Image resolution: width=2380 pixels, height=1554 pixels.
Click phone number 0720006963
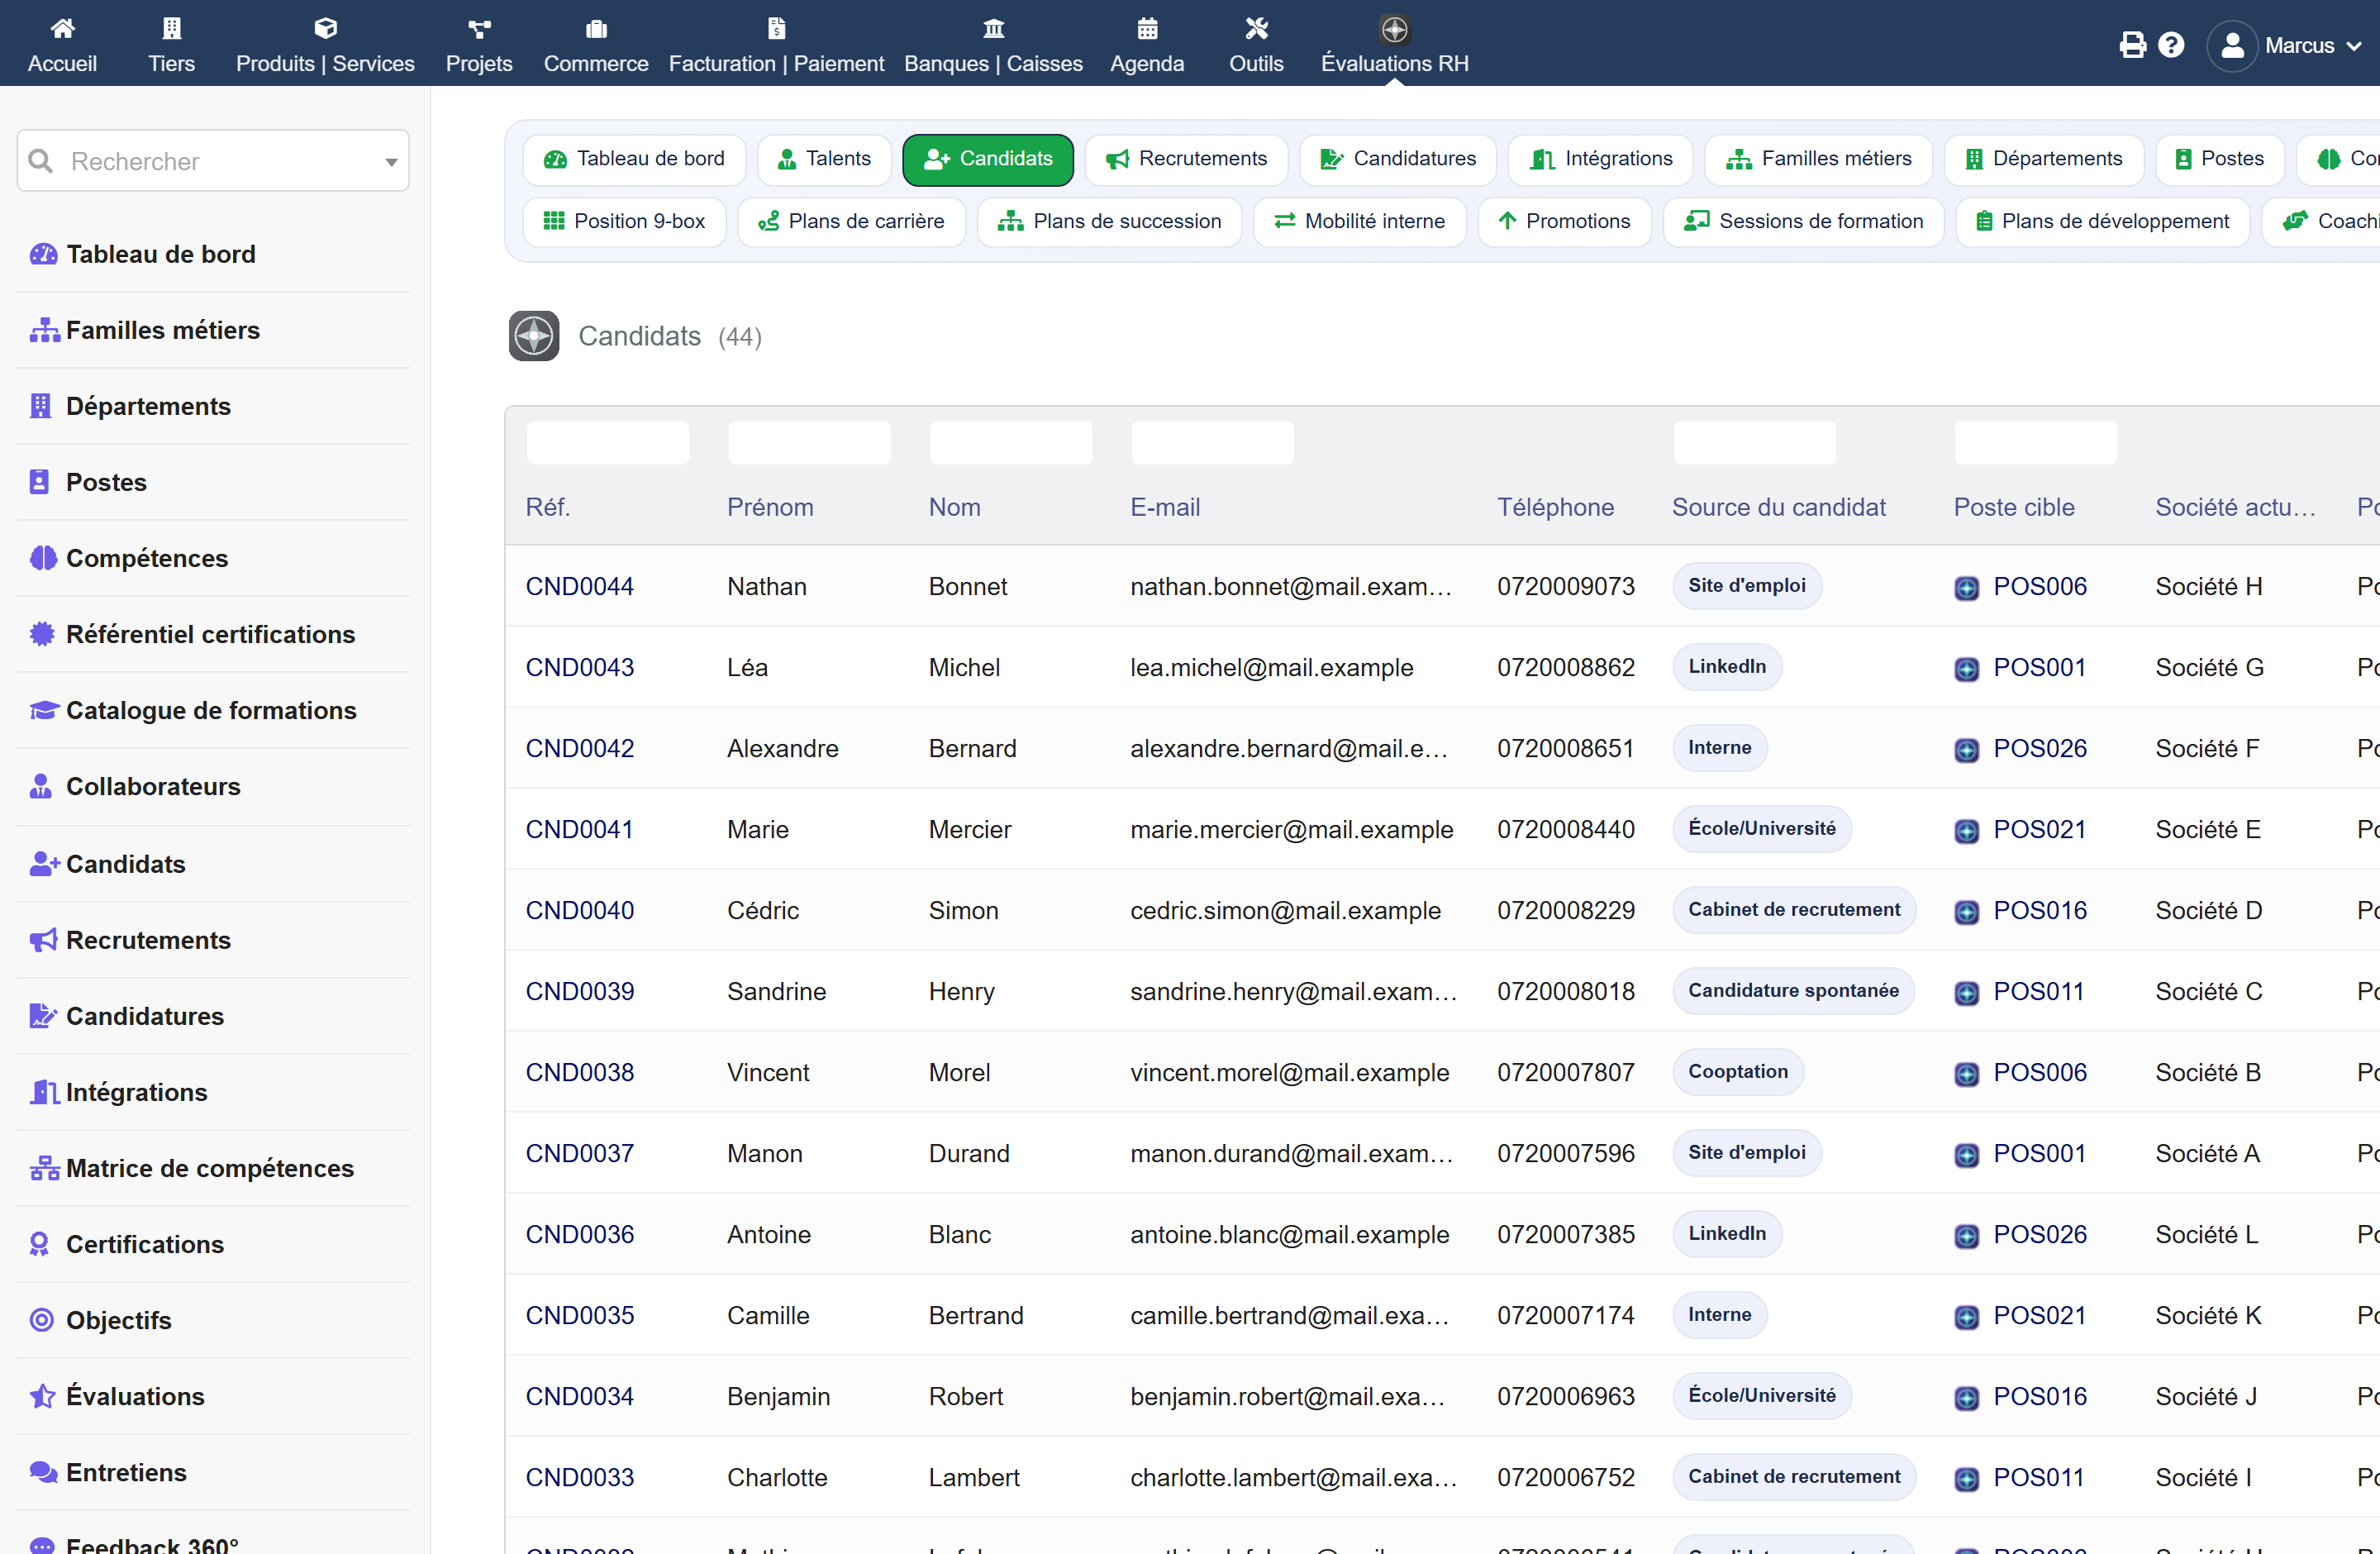click(x=1565, y=1396)
